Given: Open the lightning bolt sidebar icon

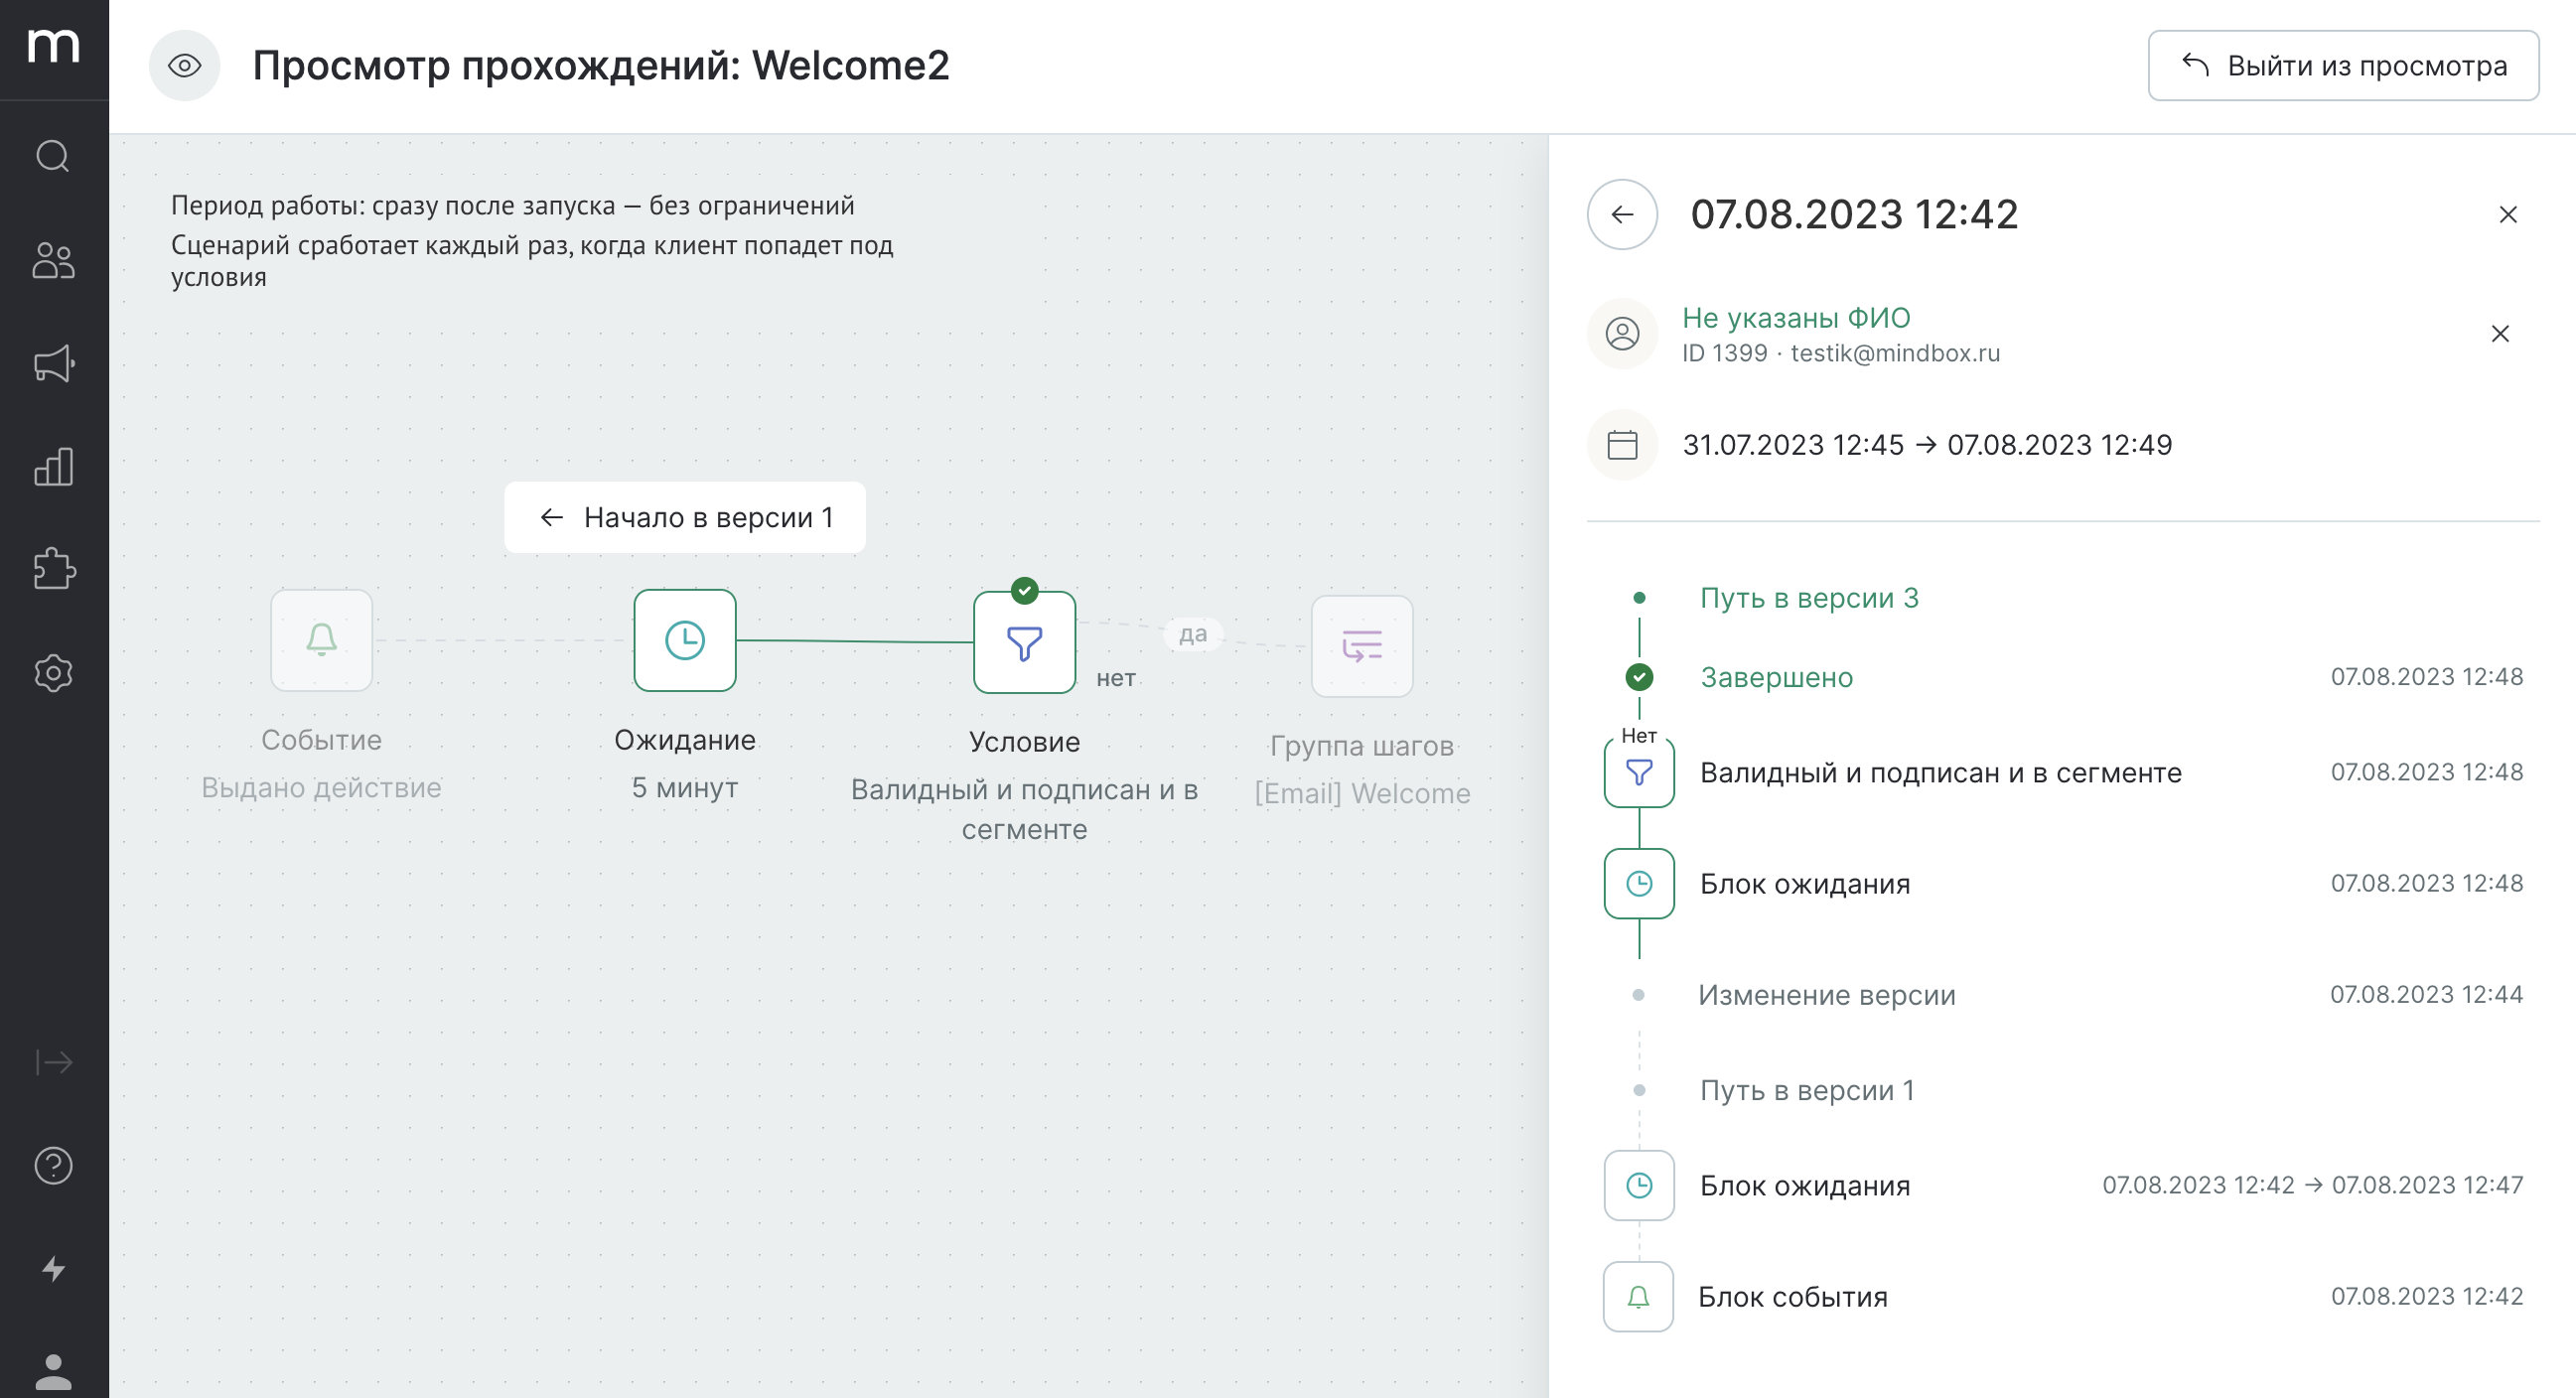Looking at the screenshot, I should (53, 1269).
